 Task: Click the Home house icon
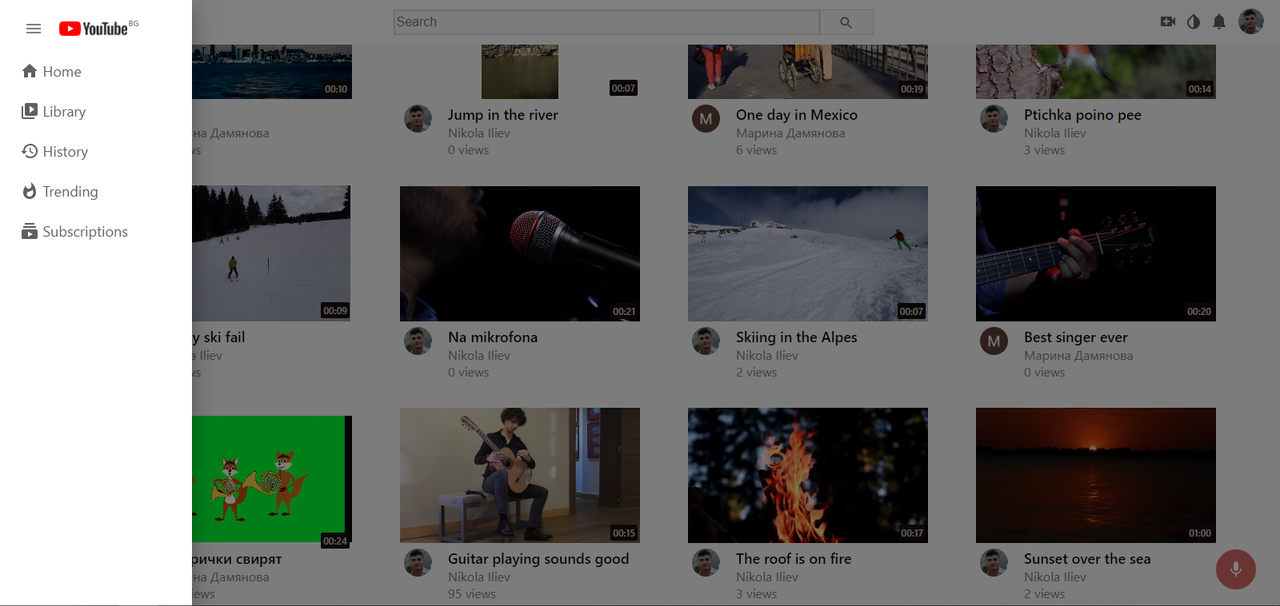point(29,71)
